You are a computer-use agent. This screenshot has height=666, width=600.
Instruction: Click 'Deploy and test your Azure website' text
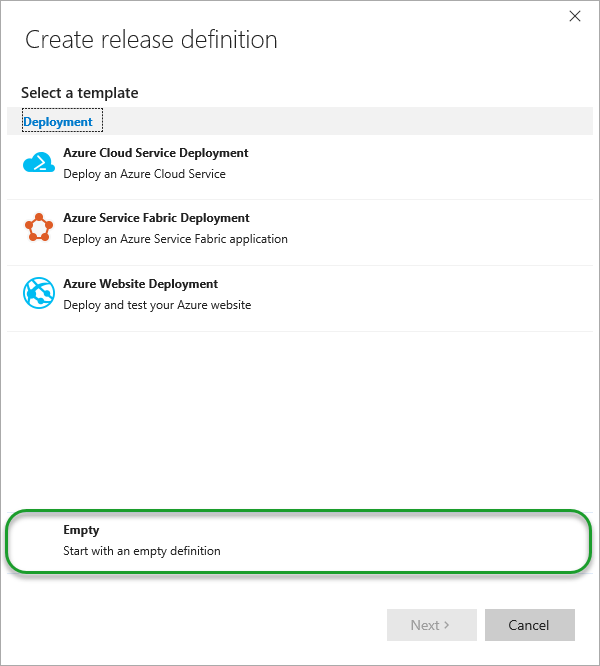(x=157, y=305)
